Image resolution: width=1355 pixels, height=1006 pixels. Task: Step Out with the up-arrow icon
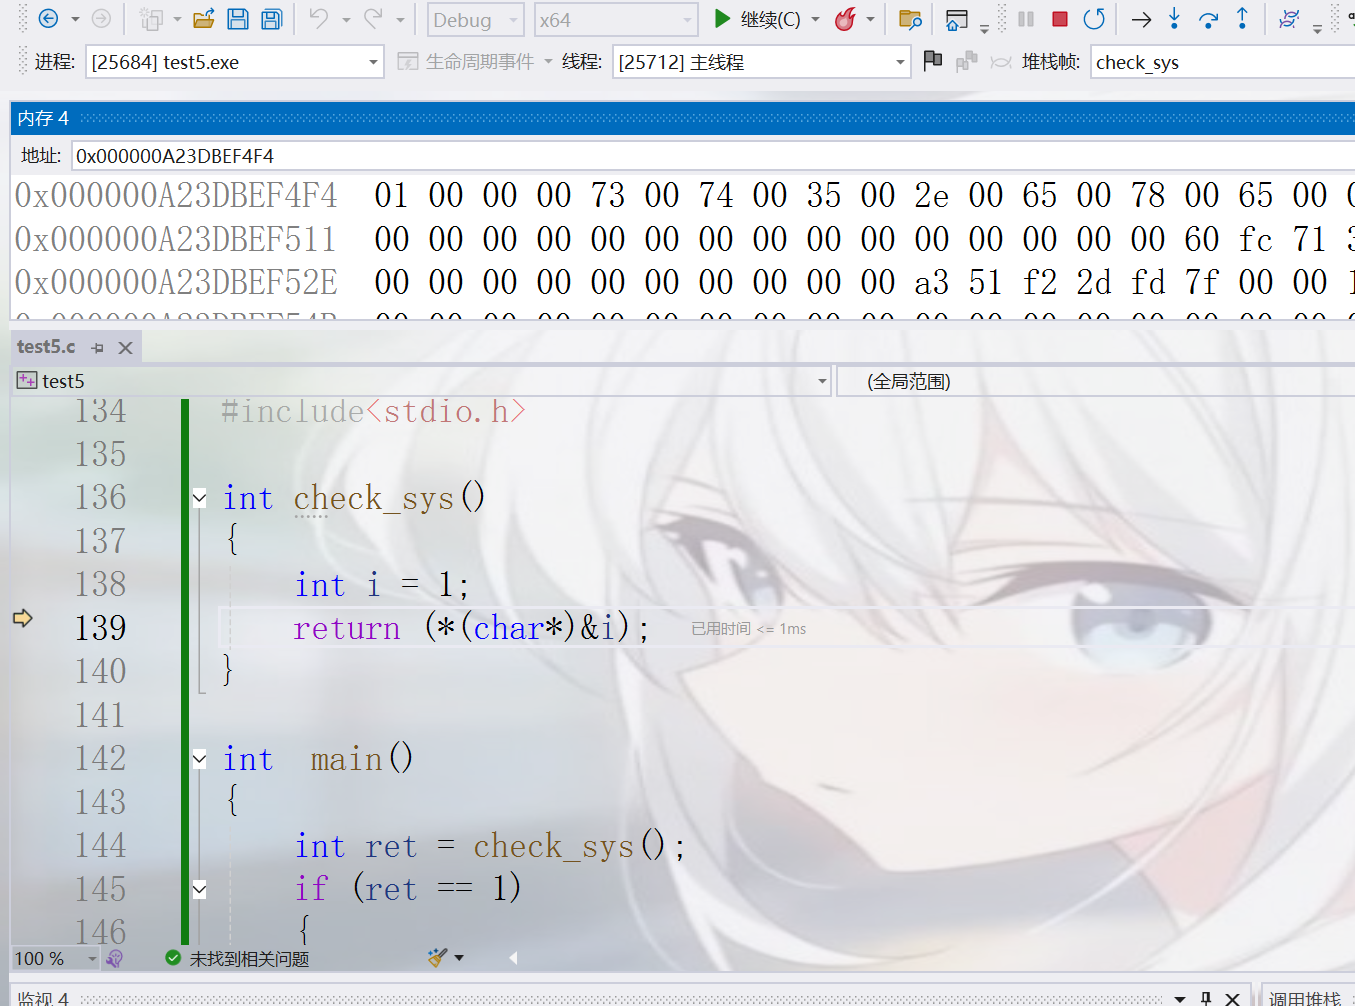[x=1242, y=19]
